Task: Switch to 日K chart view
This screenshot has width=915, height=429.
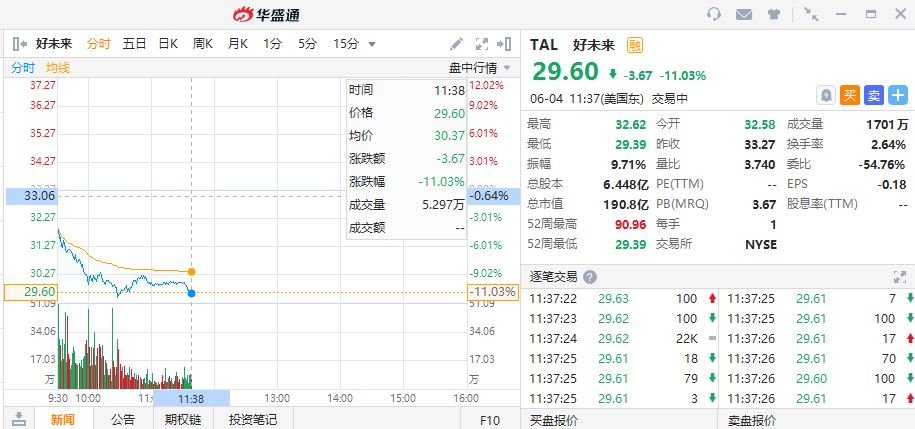Action: click(168, 44)
